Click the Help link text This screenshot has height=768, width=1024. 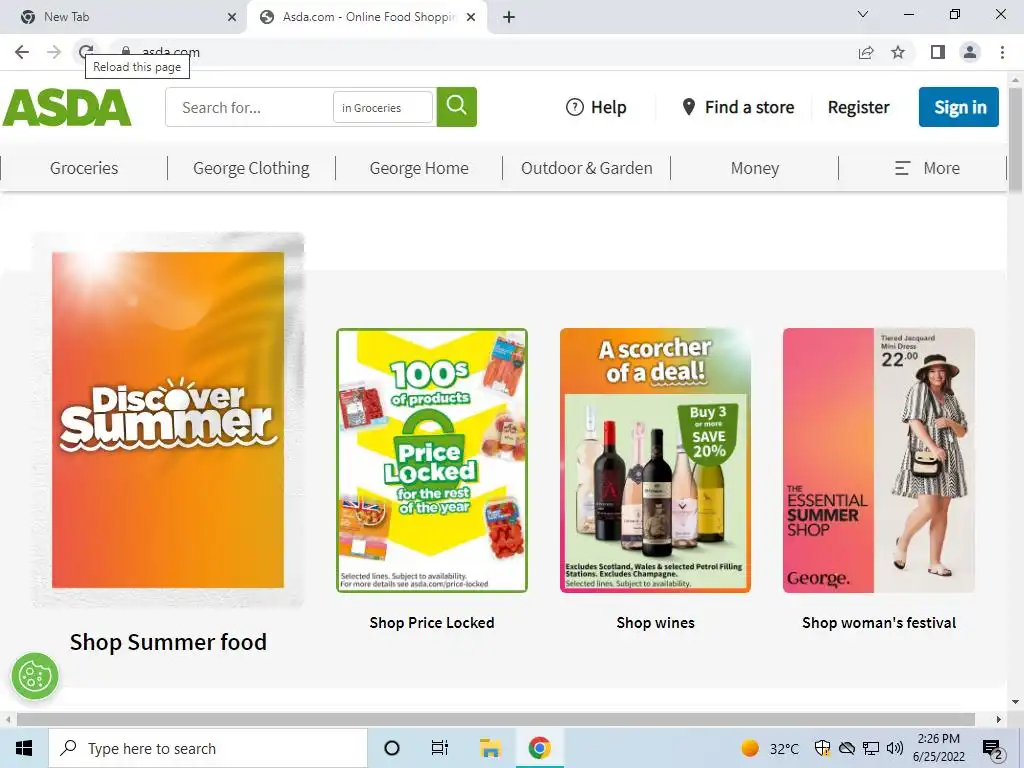click(609, 107)
